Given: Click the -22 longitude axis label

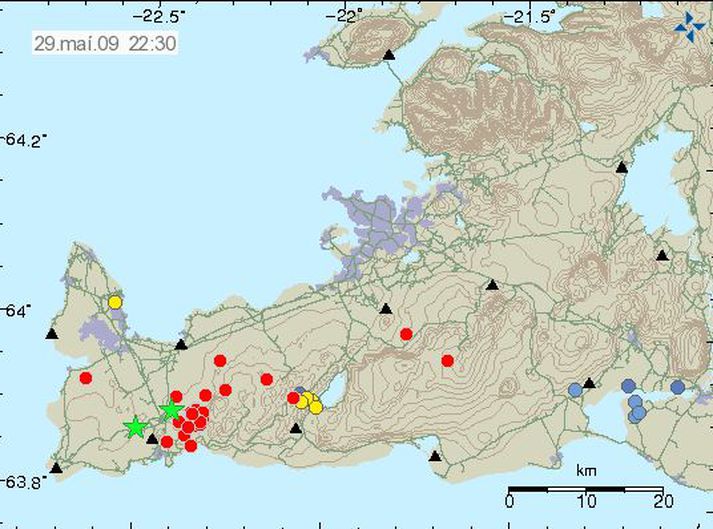Looking at the screenshot, I should click(x=347, y=16).
